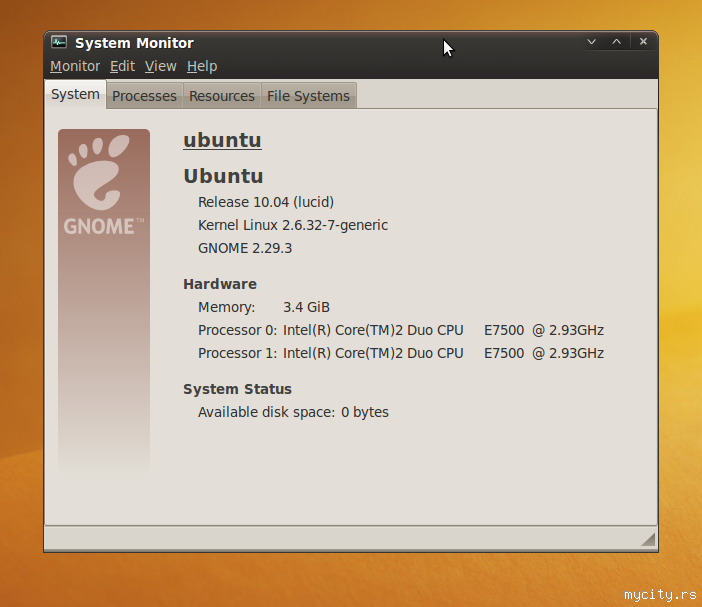Click the resize grip in status bar corner
The width and height of the screenshot is (702, 607).
[x=648, y=539]
